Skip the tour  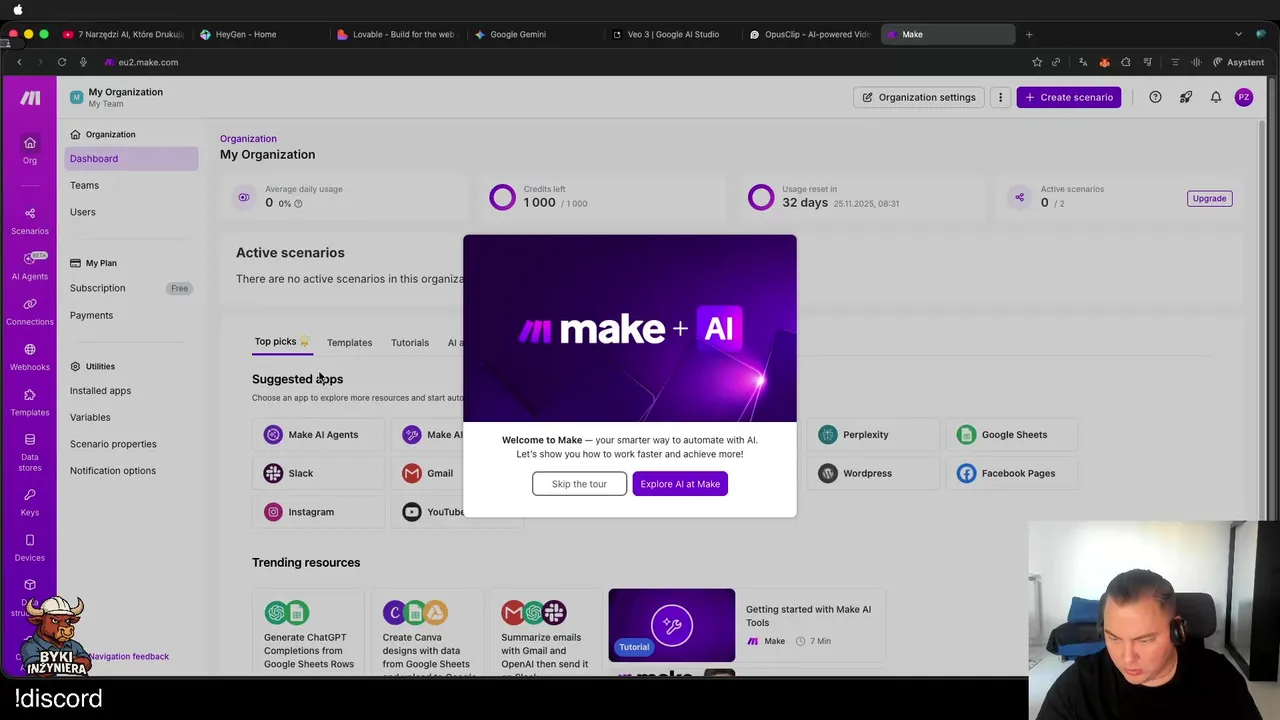click(x=579, y=484)
